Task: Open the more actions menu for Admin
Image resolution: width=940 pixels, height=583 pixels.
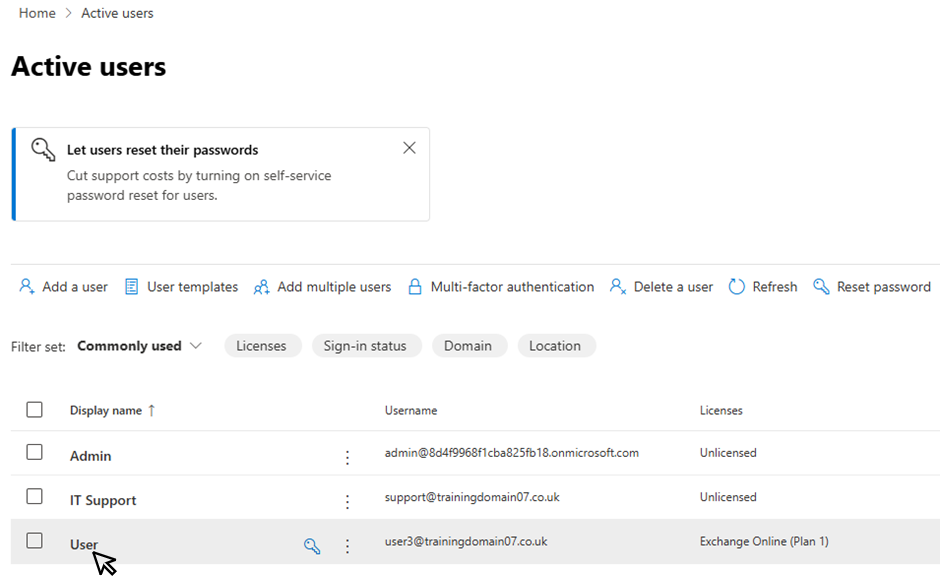Action: (x=347, y=458)
